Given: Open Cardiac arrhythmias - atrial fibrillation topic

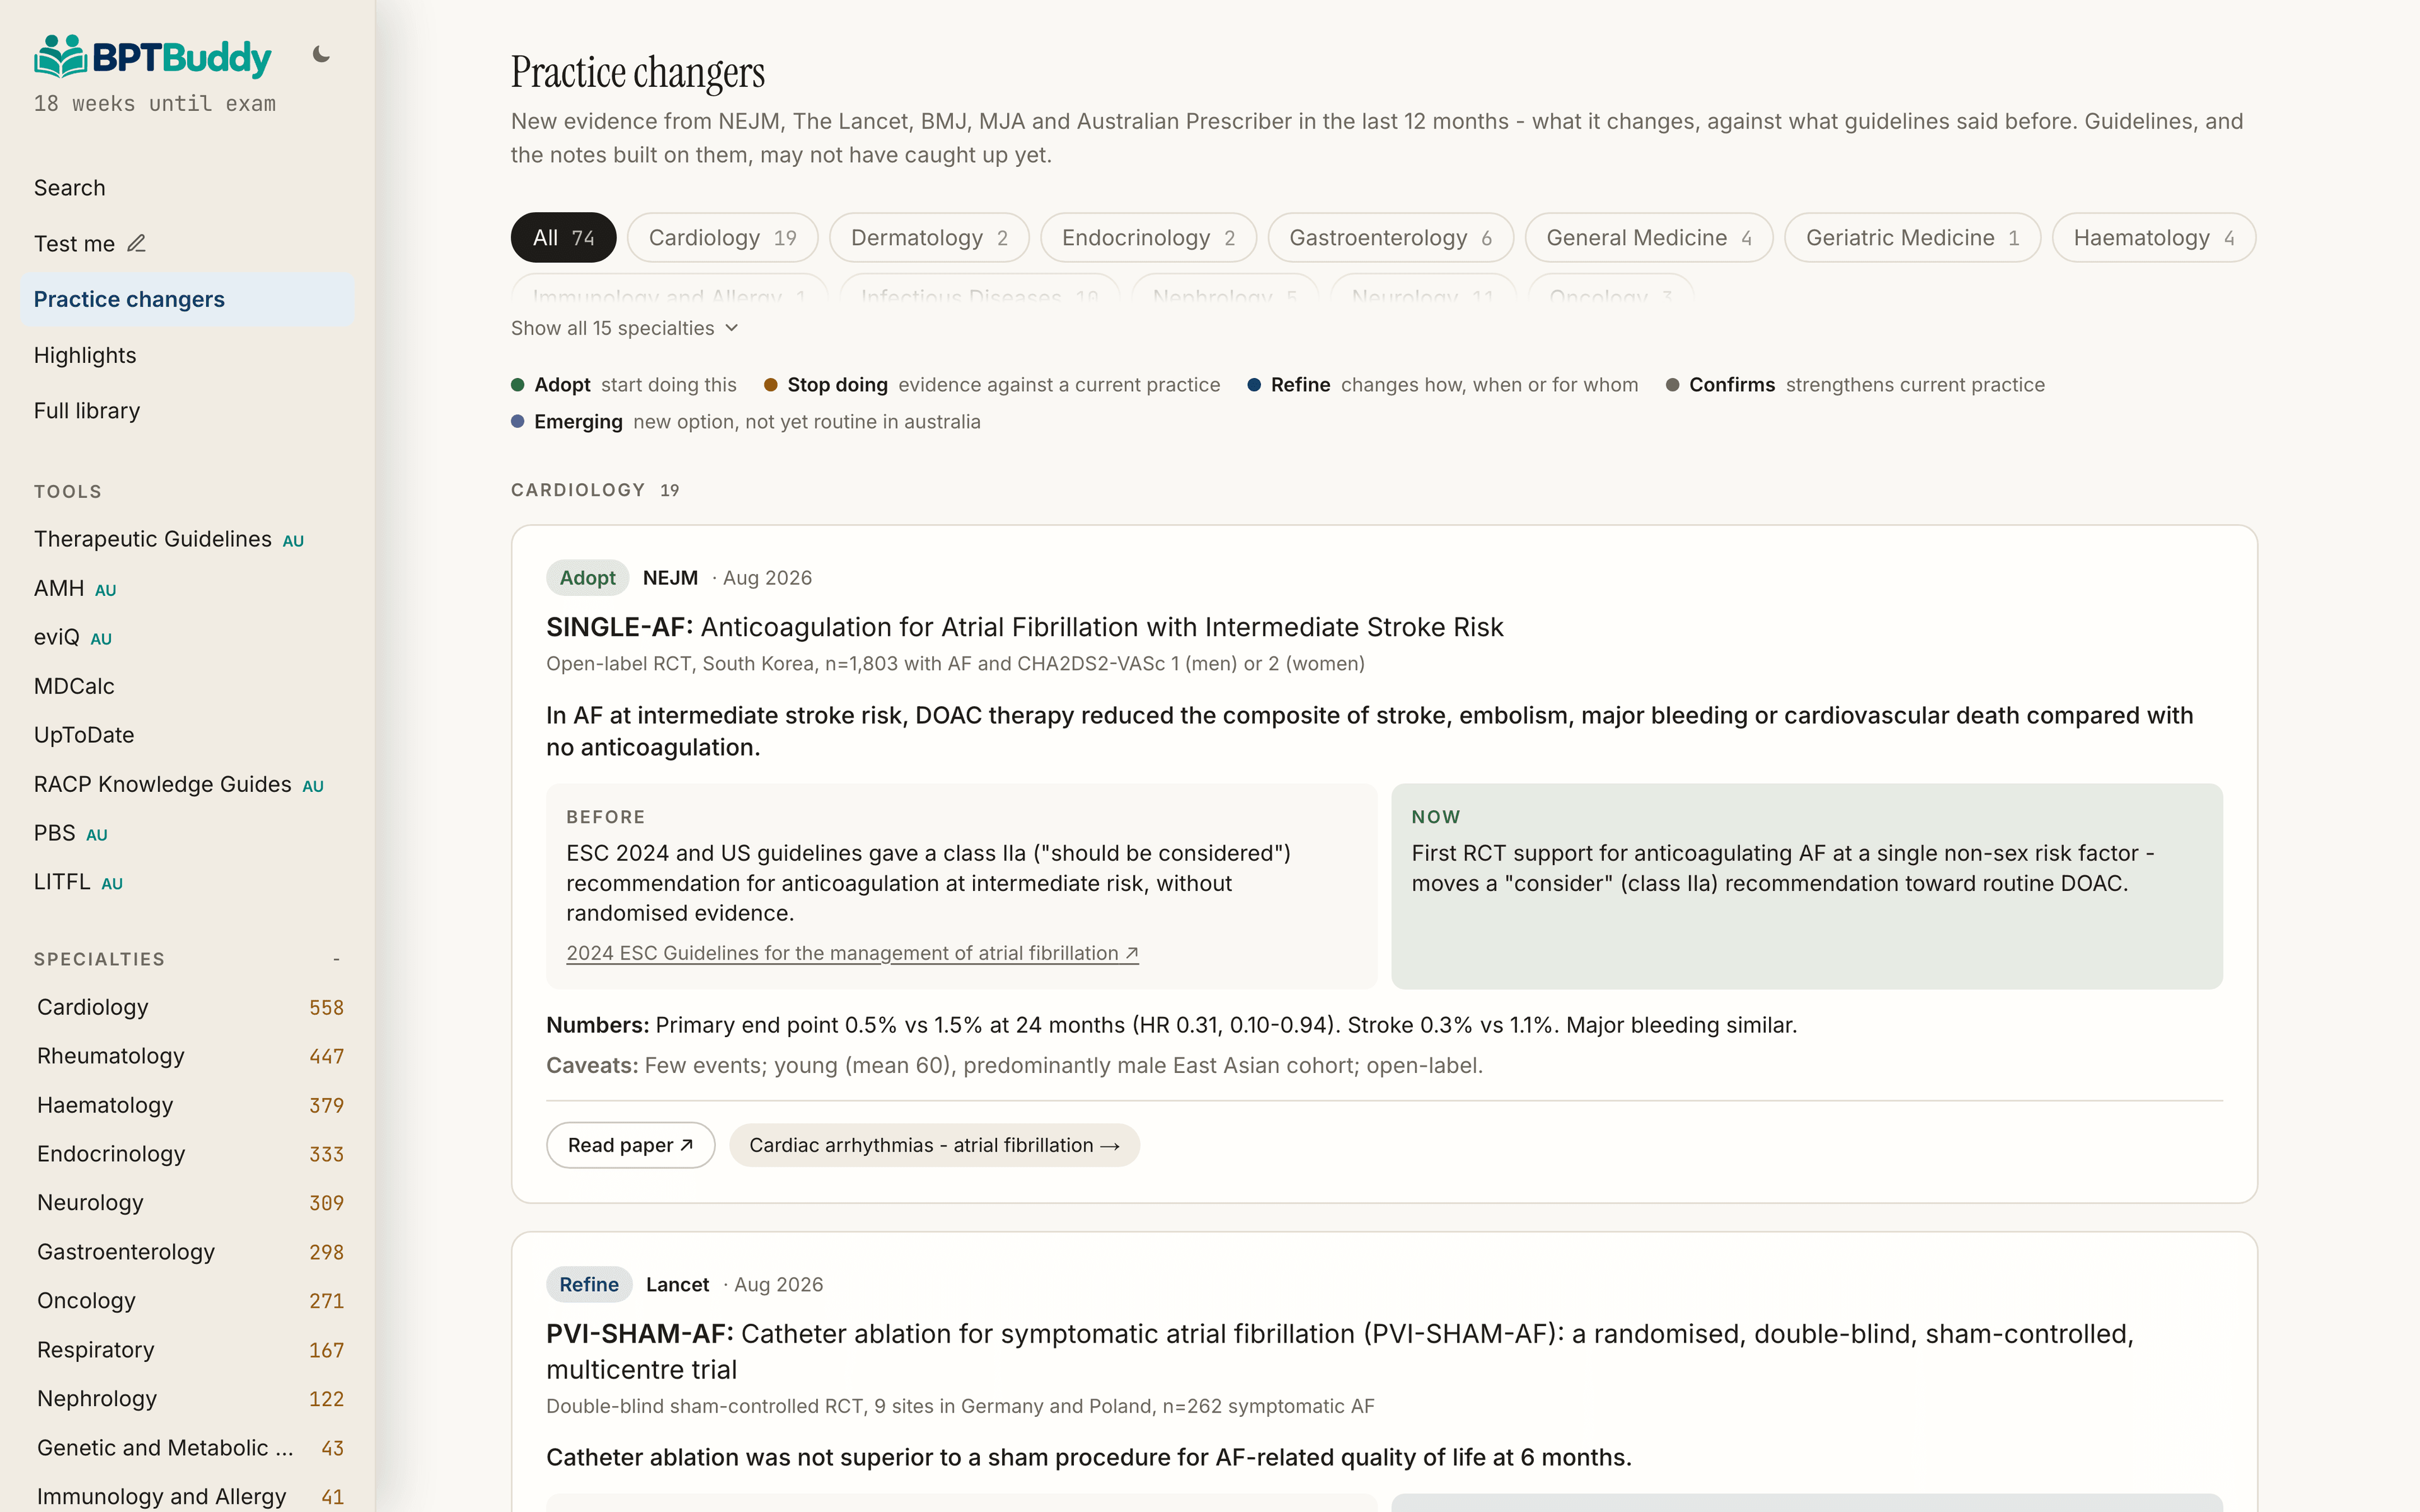Looking at the screenshot, I should 934,1145.
